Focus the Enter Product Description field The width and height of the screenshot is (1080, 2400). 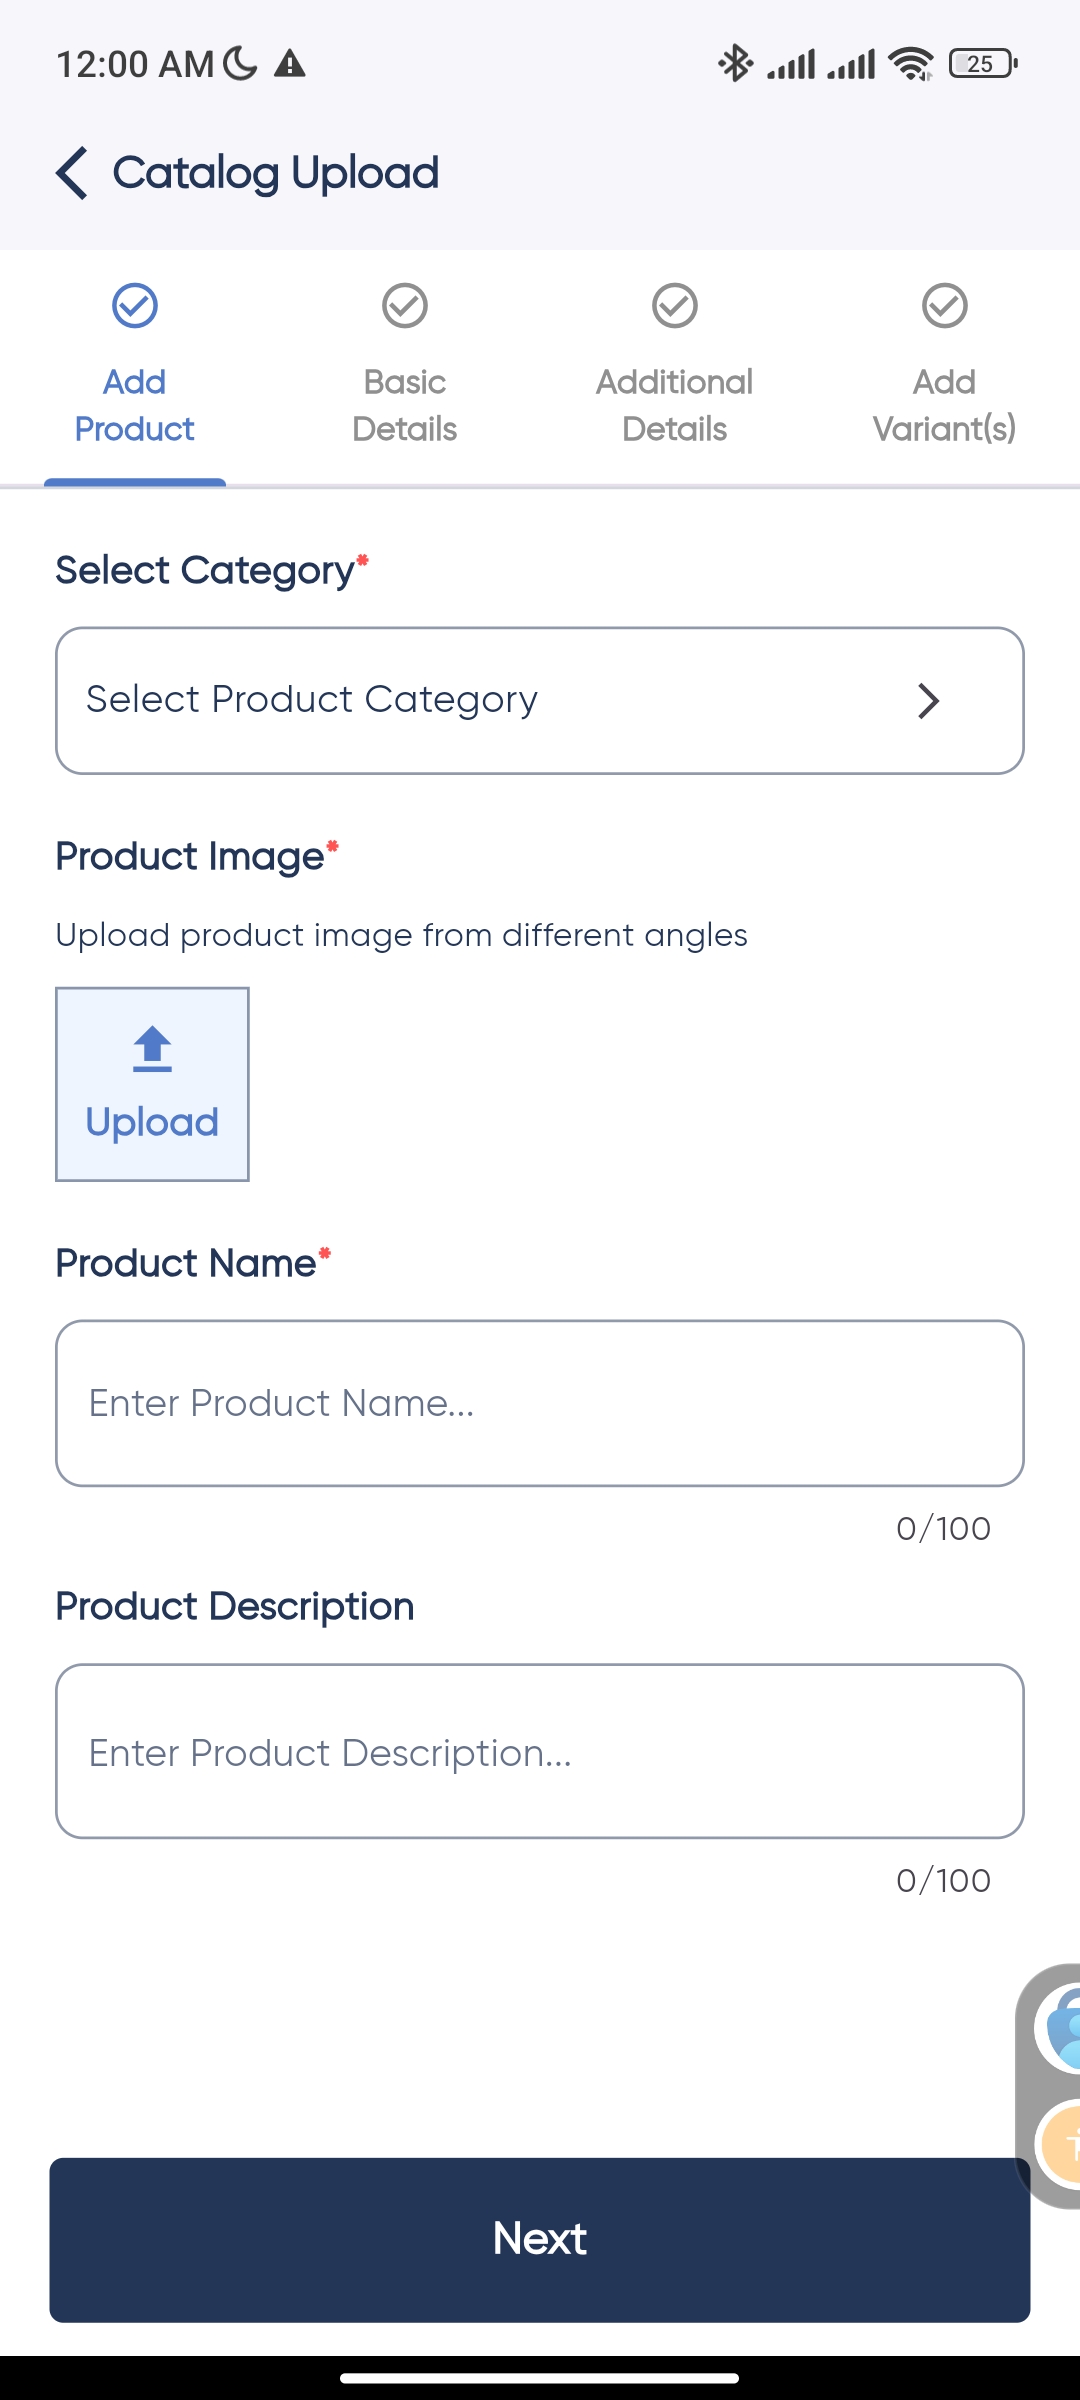click(540, 1751)
